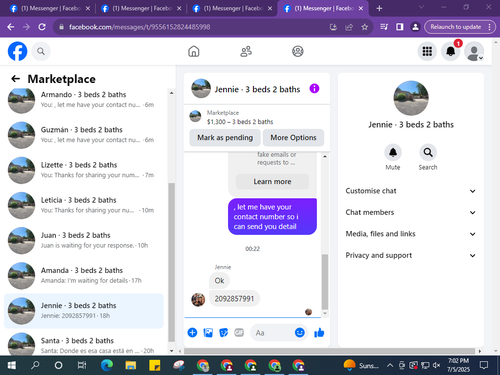Bookmark this page with the star
This screenshot has height=375, width=500.
pyautogui.click(x=365, y=27)
